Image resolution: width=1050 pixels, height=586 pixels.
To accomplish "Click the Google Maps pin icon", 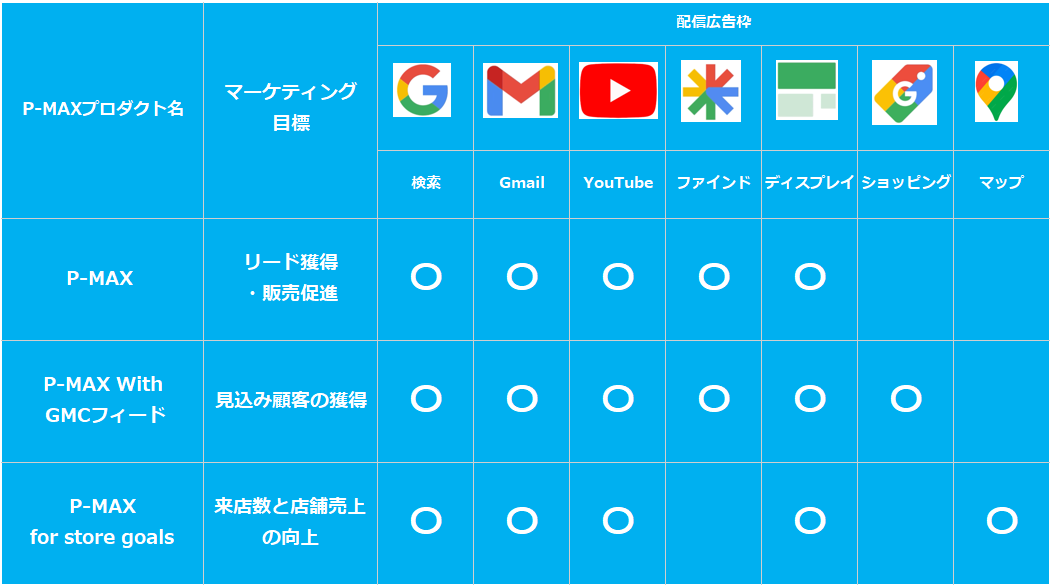I will pos(996,91).
